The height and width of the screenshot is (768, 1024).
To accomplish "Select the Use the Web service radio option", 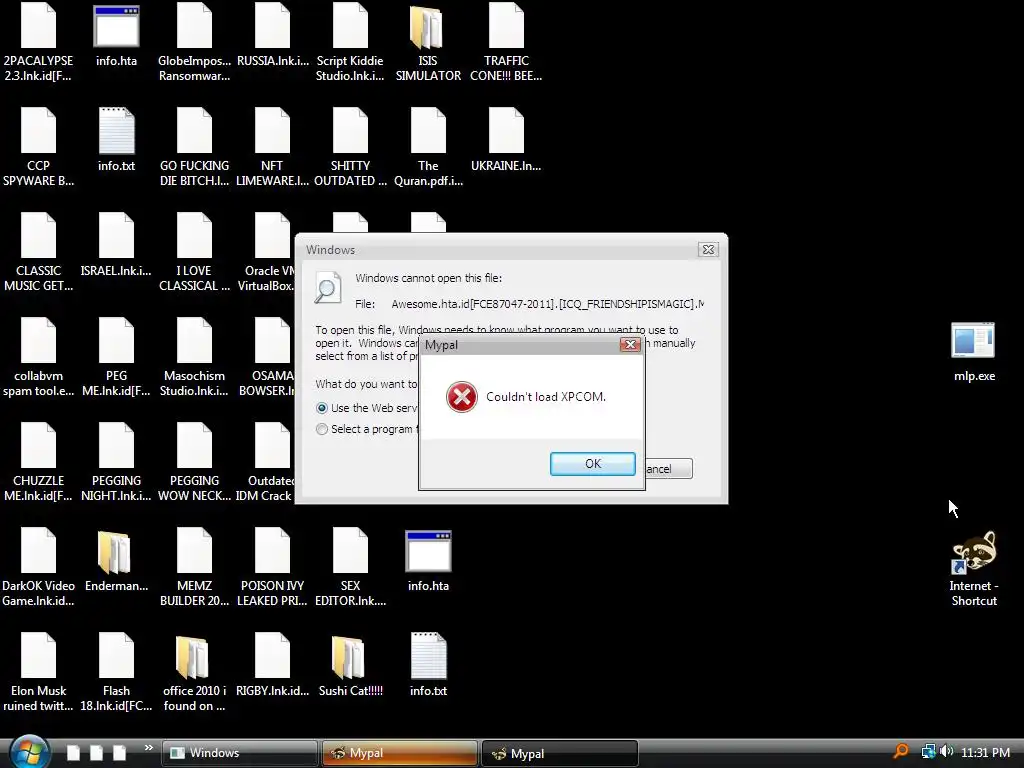I will (321, 408).
